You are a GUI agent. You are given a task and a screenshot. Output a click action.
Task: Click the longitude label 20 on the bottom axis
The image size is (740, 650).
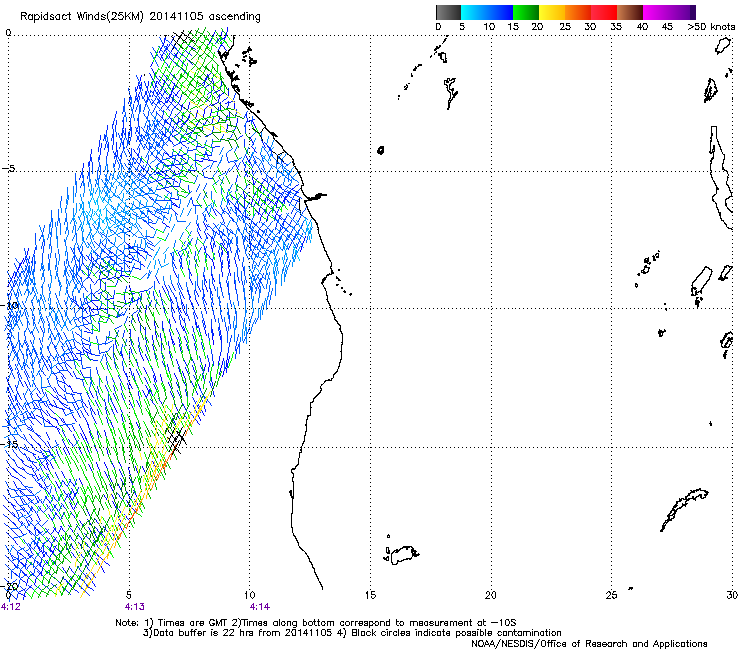point(491,595)
